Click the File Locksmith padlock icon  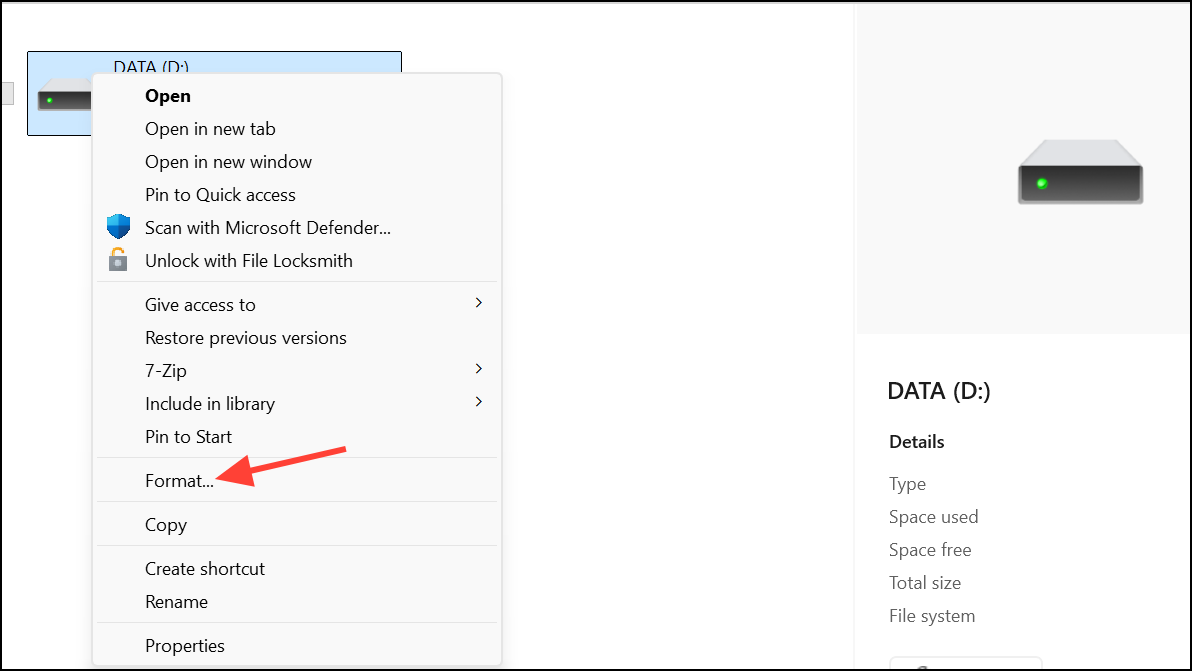(x=118, y=260)
